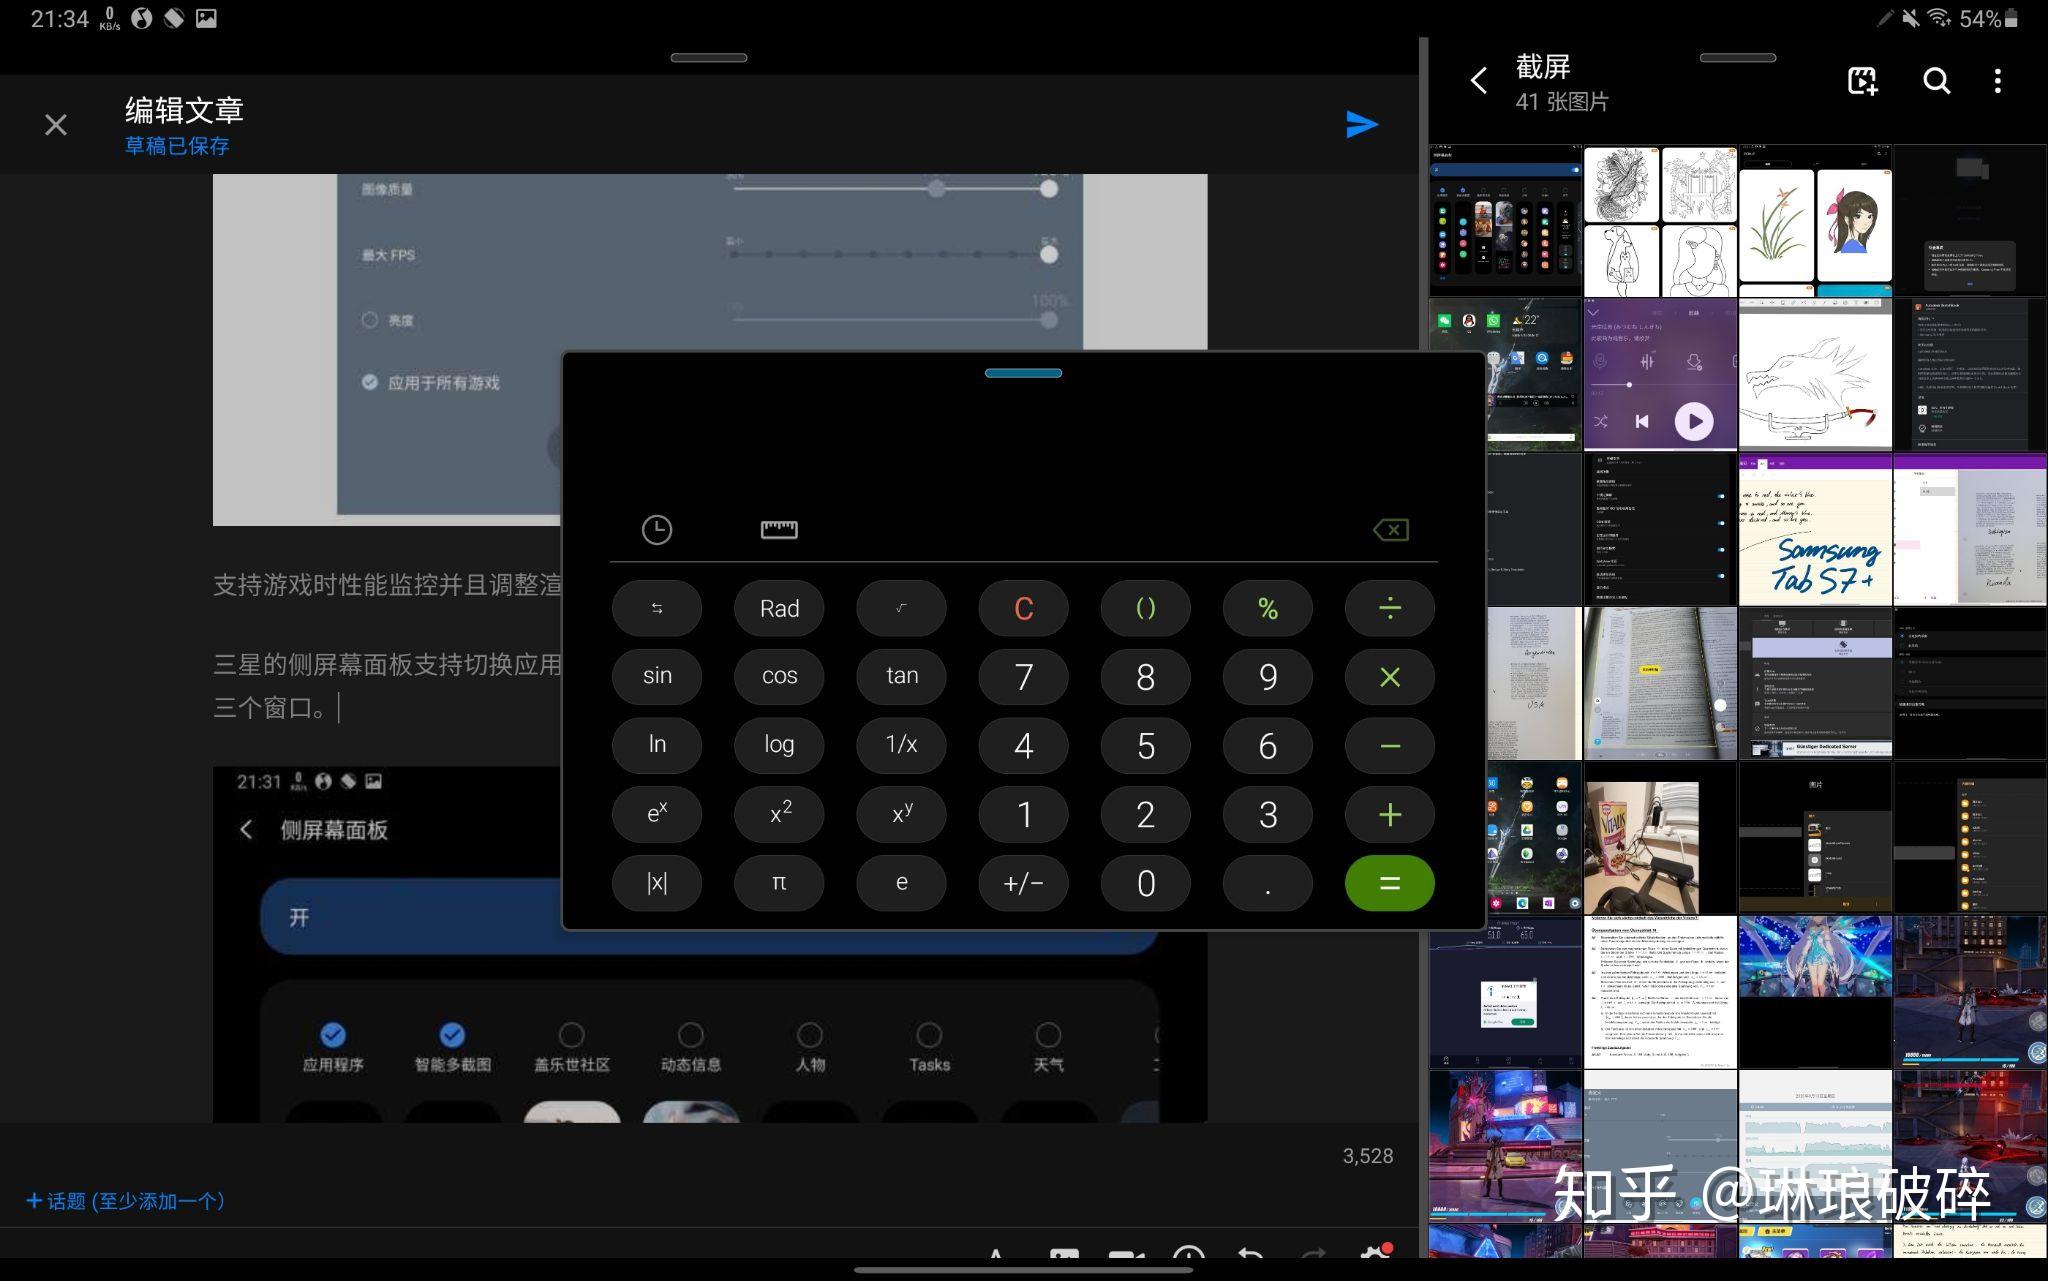This screenshot has width=2048, height=1281.
Task: Toggle Rad angle mode in calculator
Action: pos(779,608)
